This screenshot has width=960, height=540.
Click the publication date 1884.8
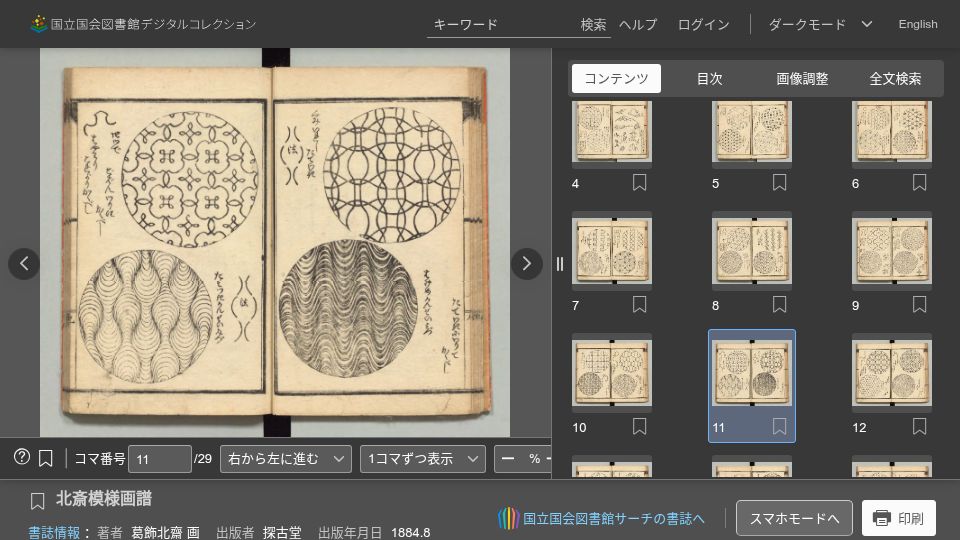pos(410,532)
